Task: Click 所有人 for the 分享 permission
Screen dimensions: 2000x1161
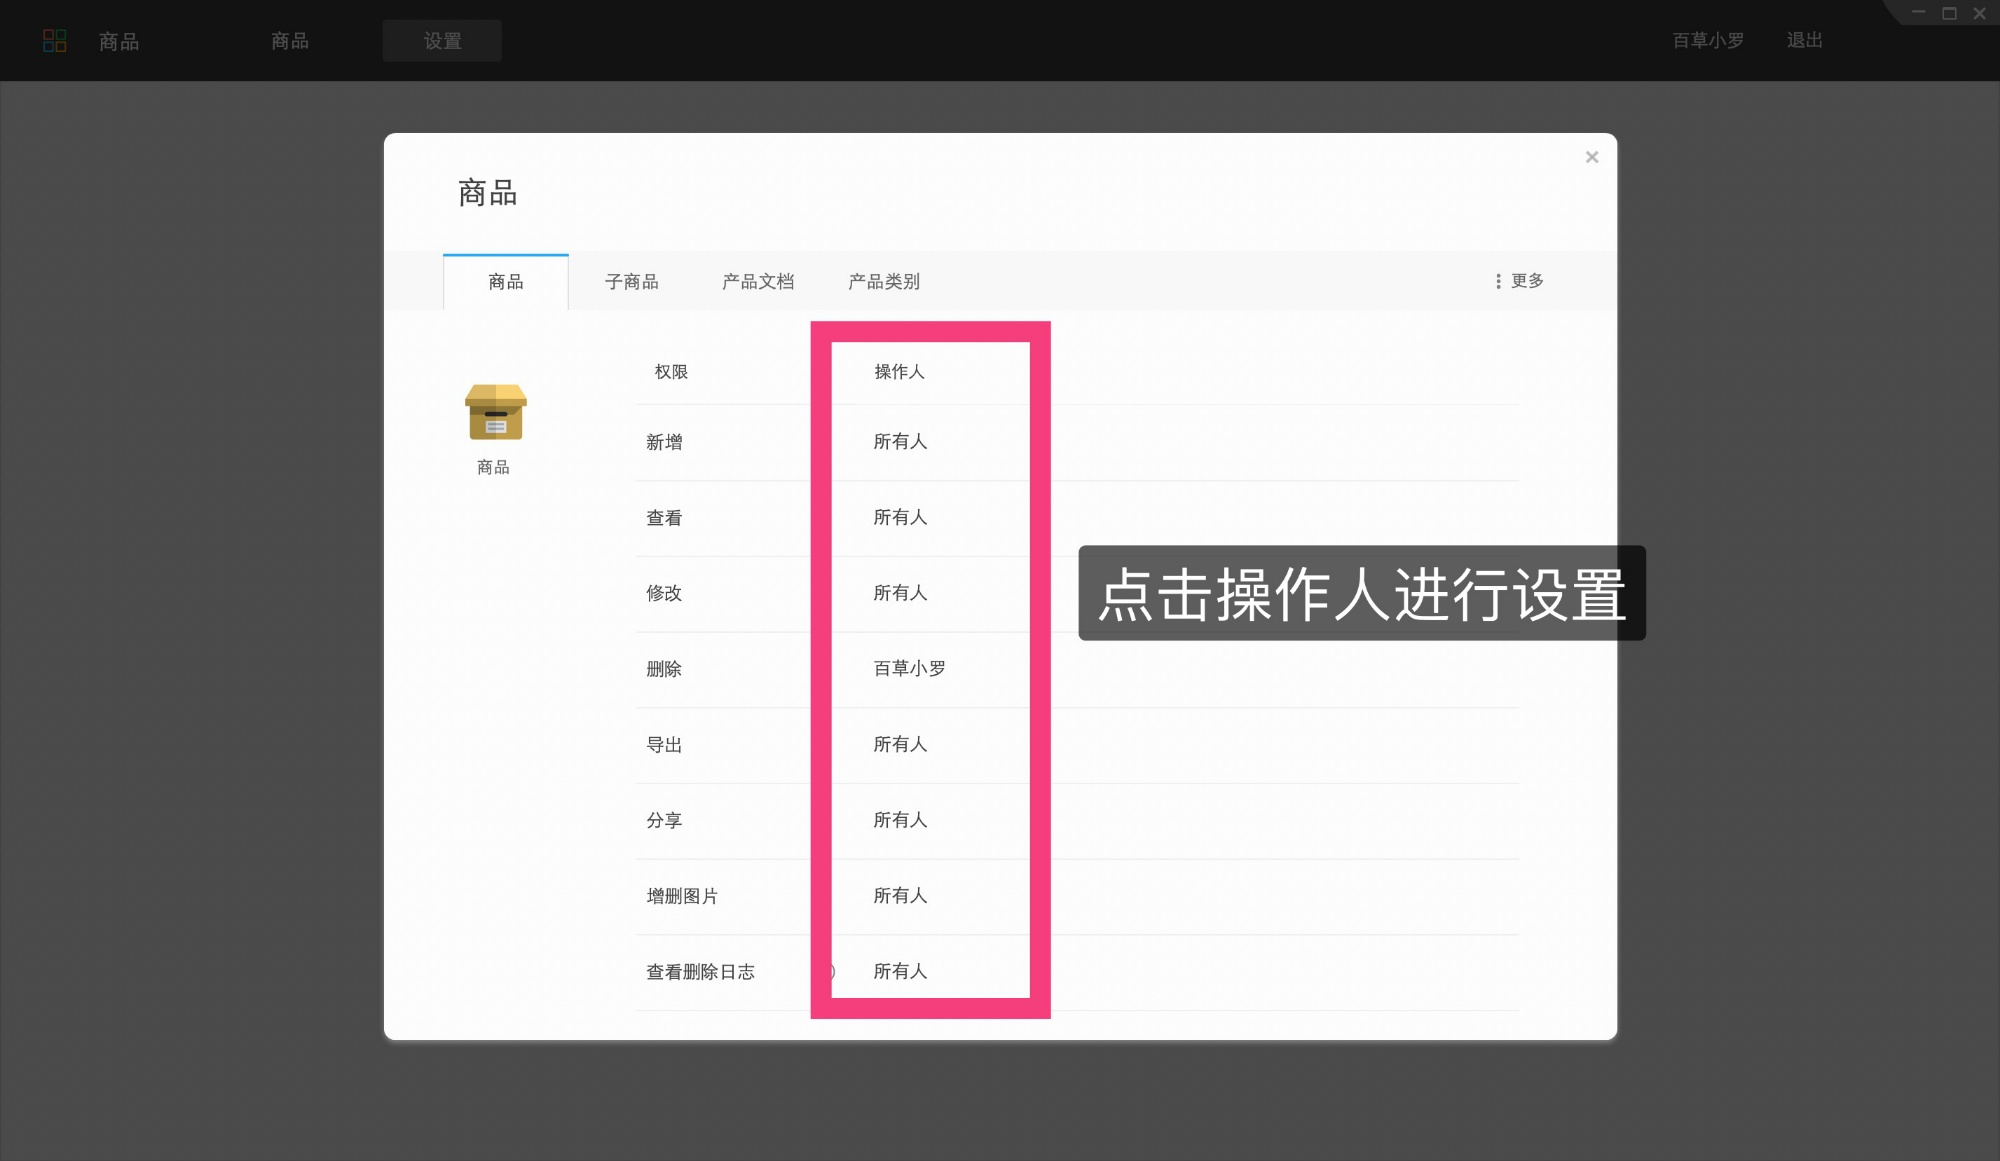Action: click(898, 820)
